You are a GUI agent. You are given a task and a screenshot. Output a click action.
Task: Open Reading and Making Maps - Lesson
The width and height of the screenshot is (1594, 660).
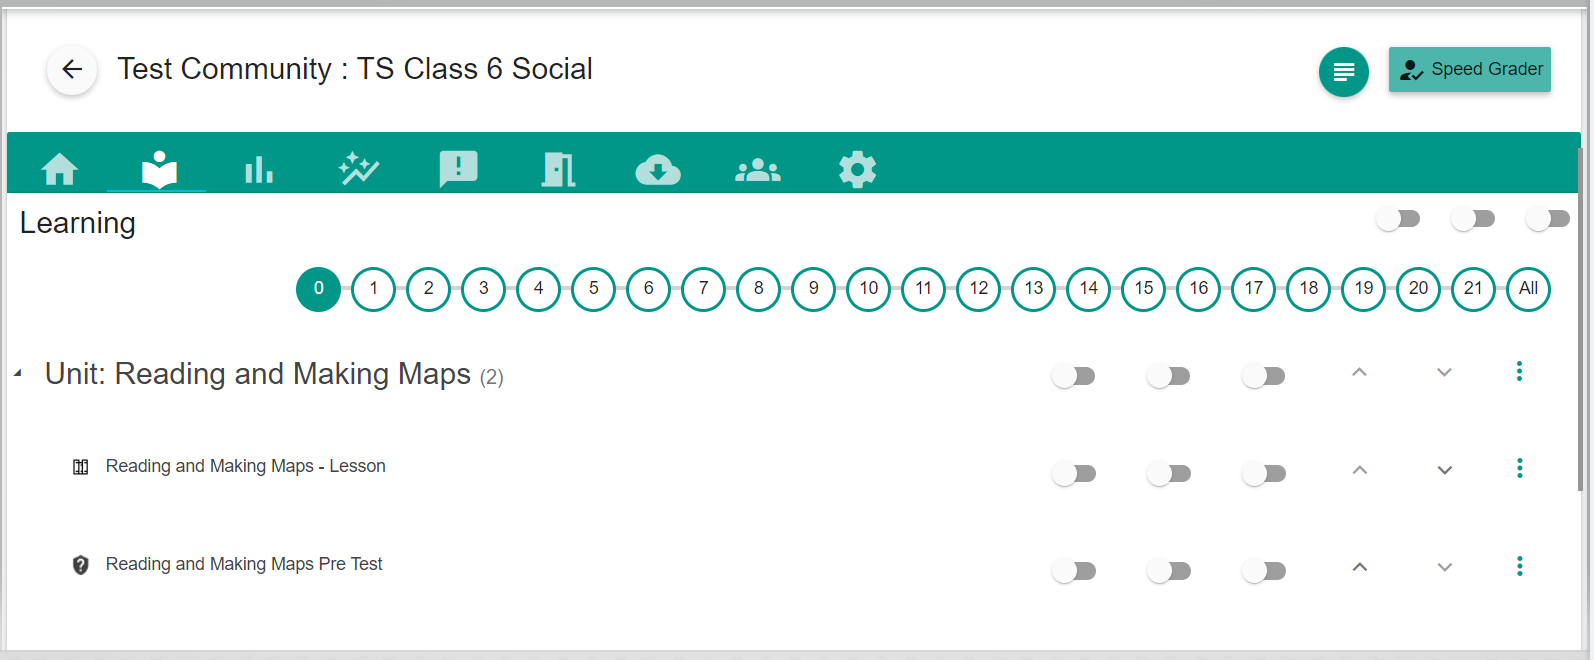[245, 466]
